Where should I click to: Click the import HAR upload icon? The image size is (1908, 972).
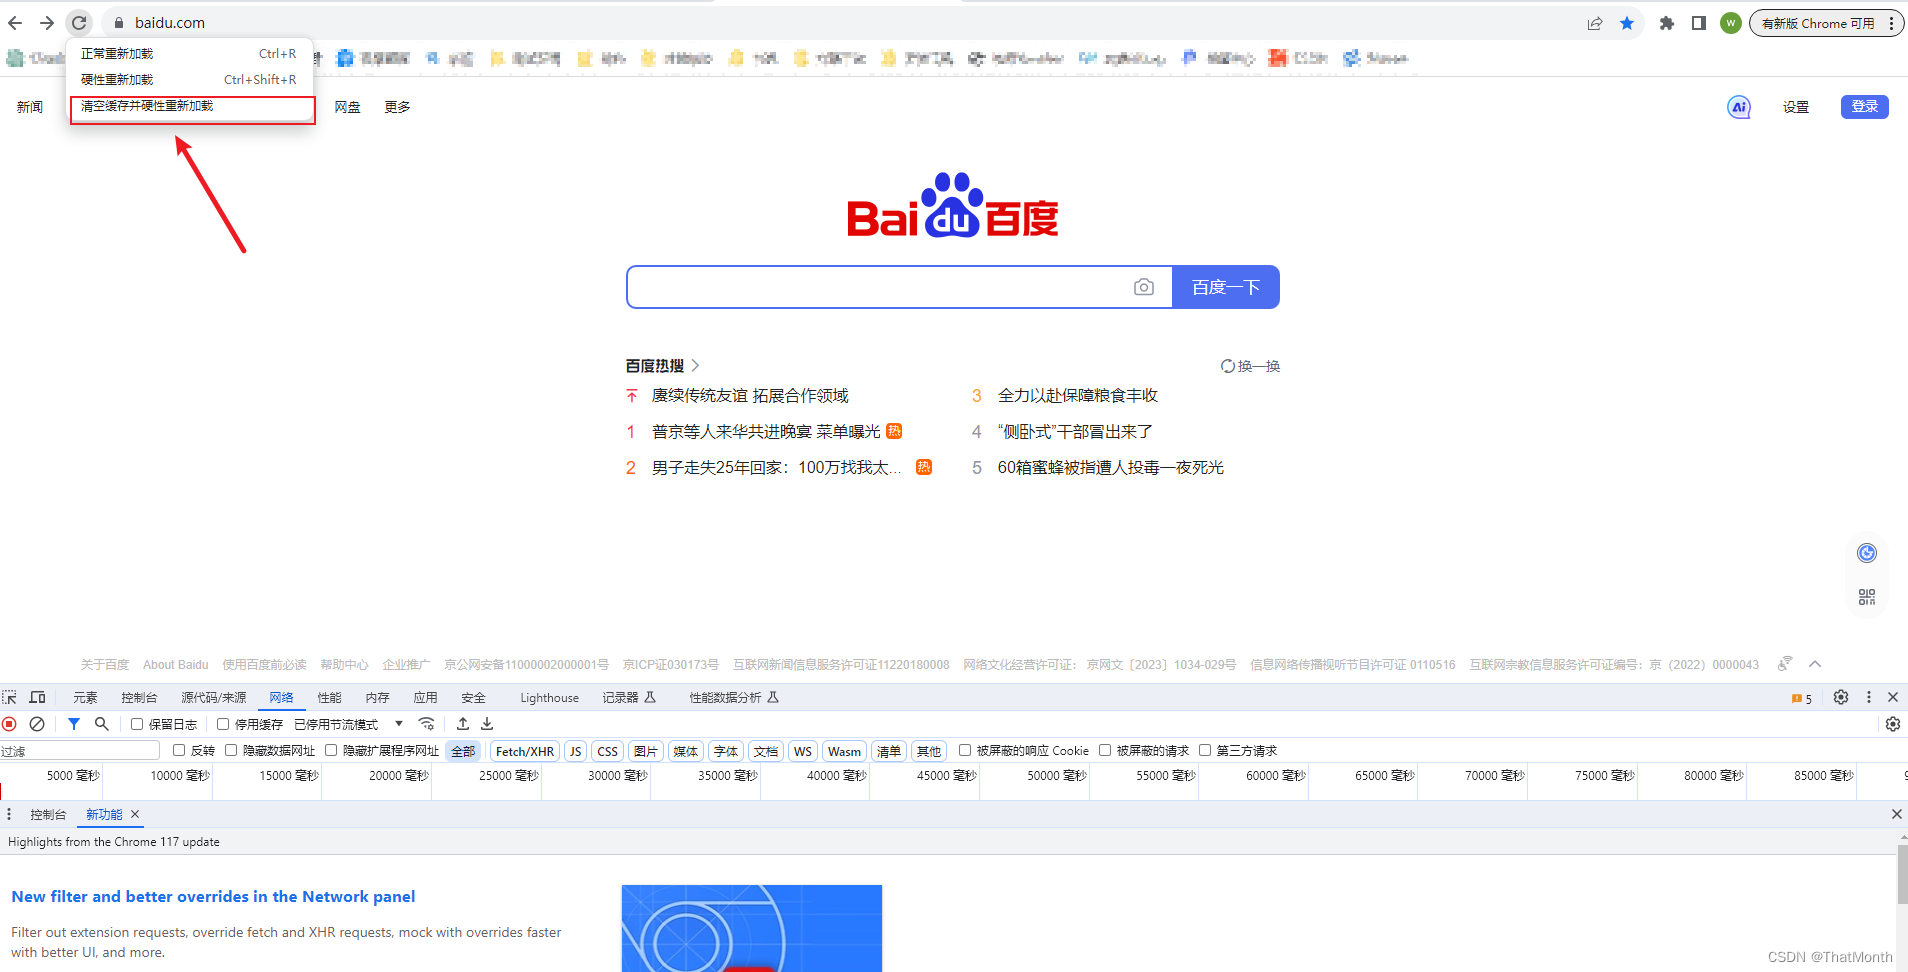[463, 724]
